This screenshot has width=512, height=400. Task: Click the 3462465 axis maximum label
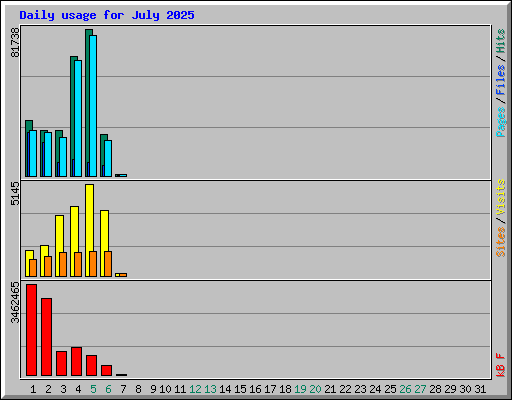click(15, 303)
